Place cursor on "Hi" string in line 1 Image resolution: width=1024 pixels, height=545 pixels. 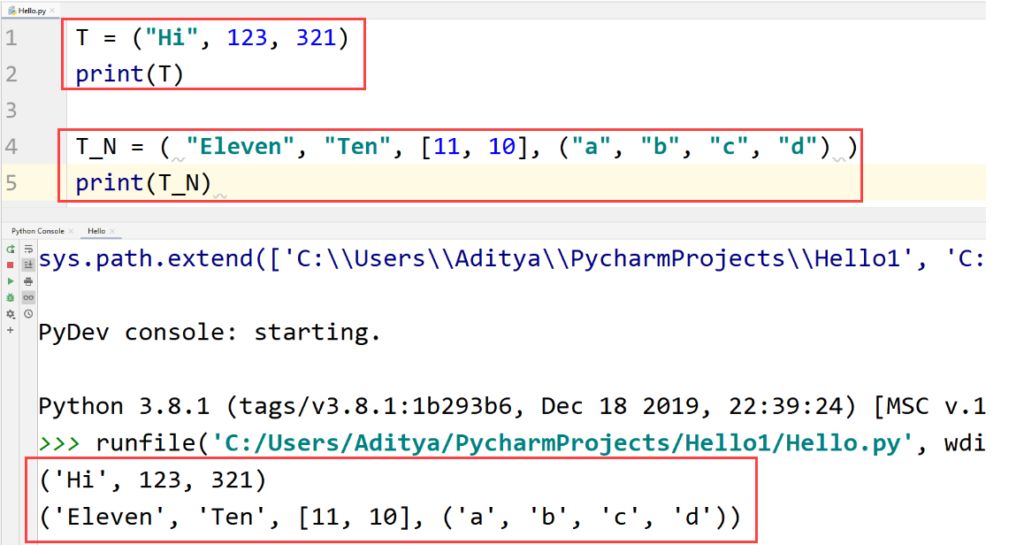tap(172, 37)
